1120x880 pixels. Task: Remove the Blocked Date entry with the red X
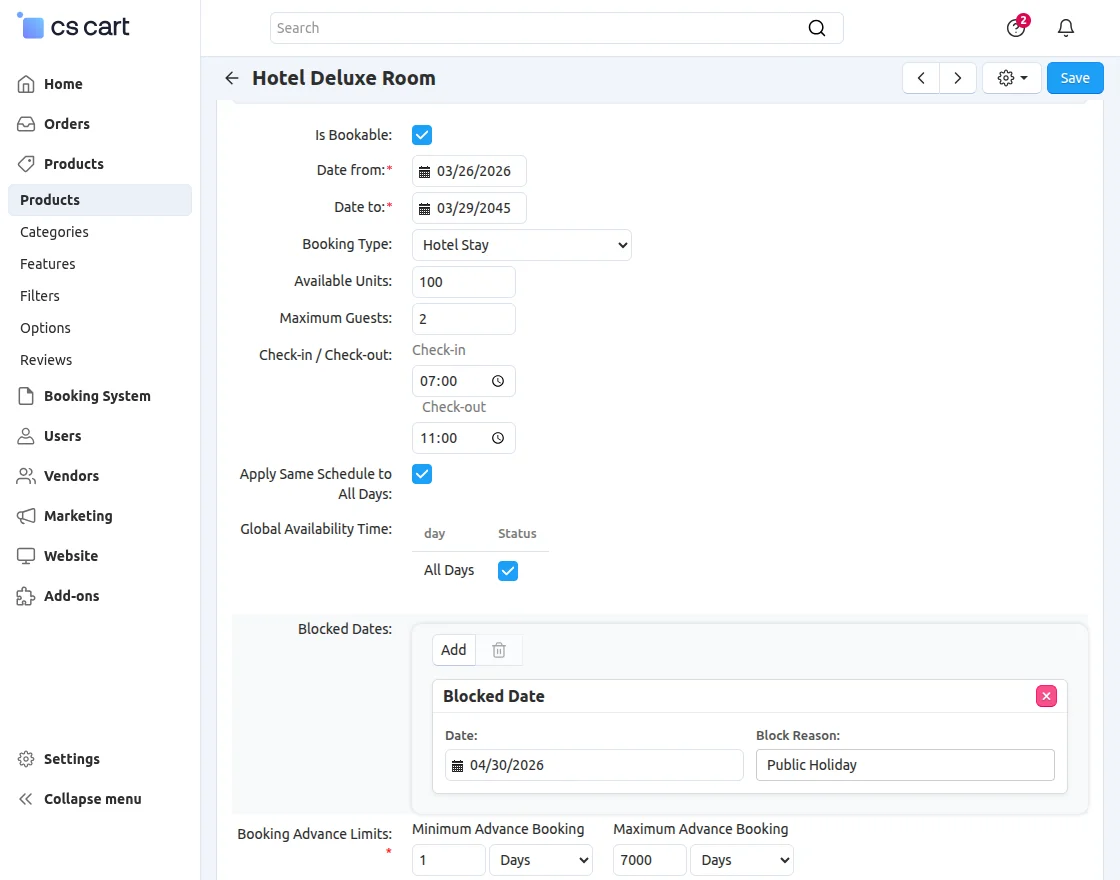1046,696
